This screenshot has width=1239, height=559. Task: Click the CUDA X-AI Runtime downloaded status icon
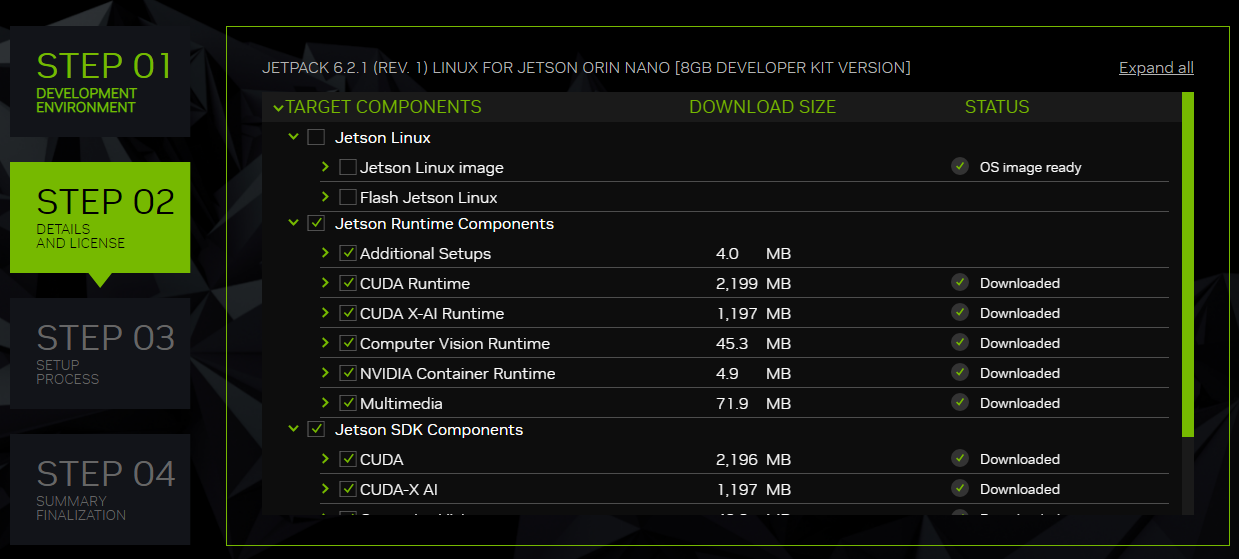(x=960, y=313)
